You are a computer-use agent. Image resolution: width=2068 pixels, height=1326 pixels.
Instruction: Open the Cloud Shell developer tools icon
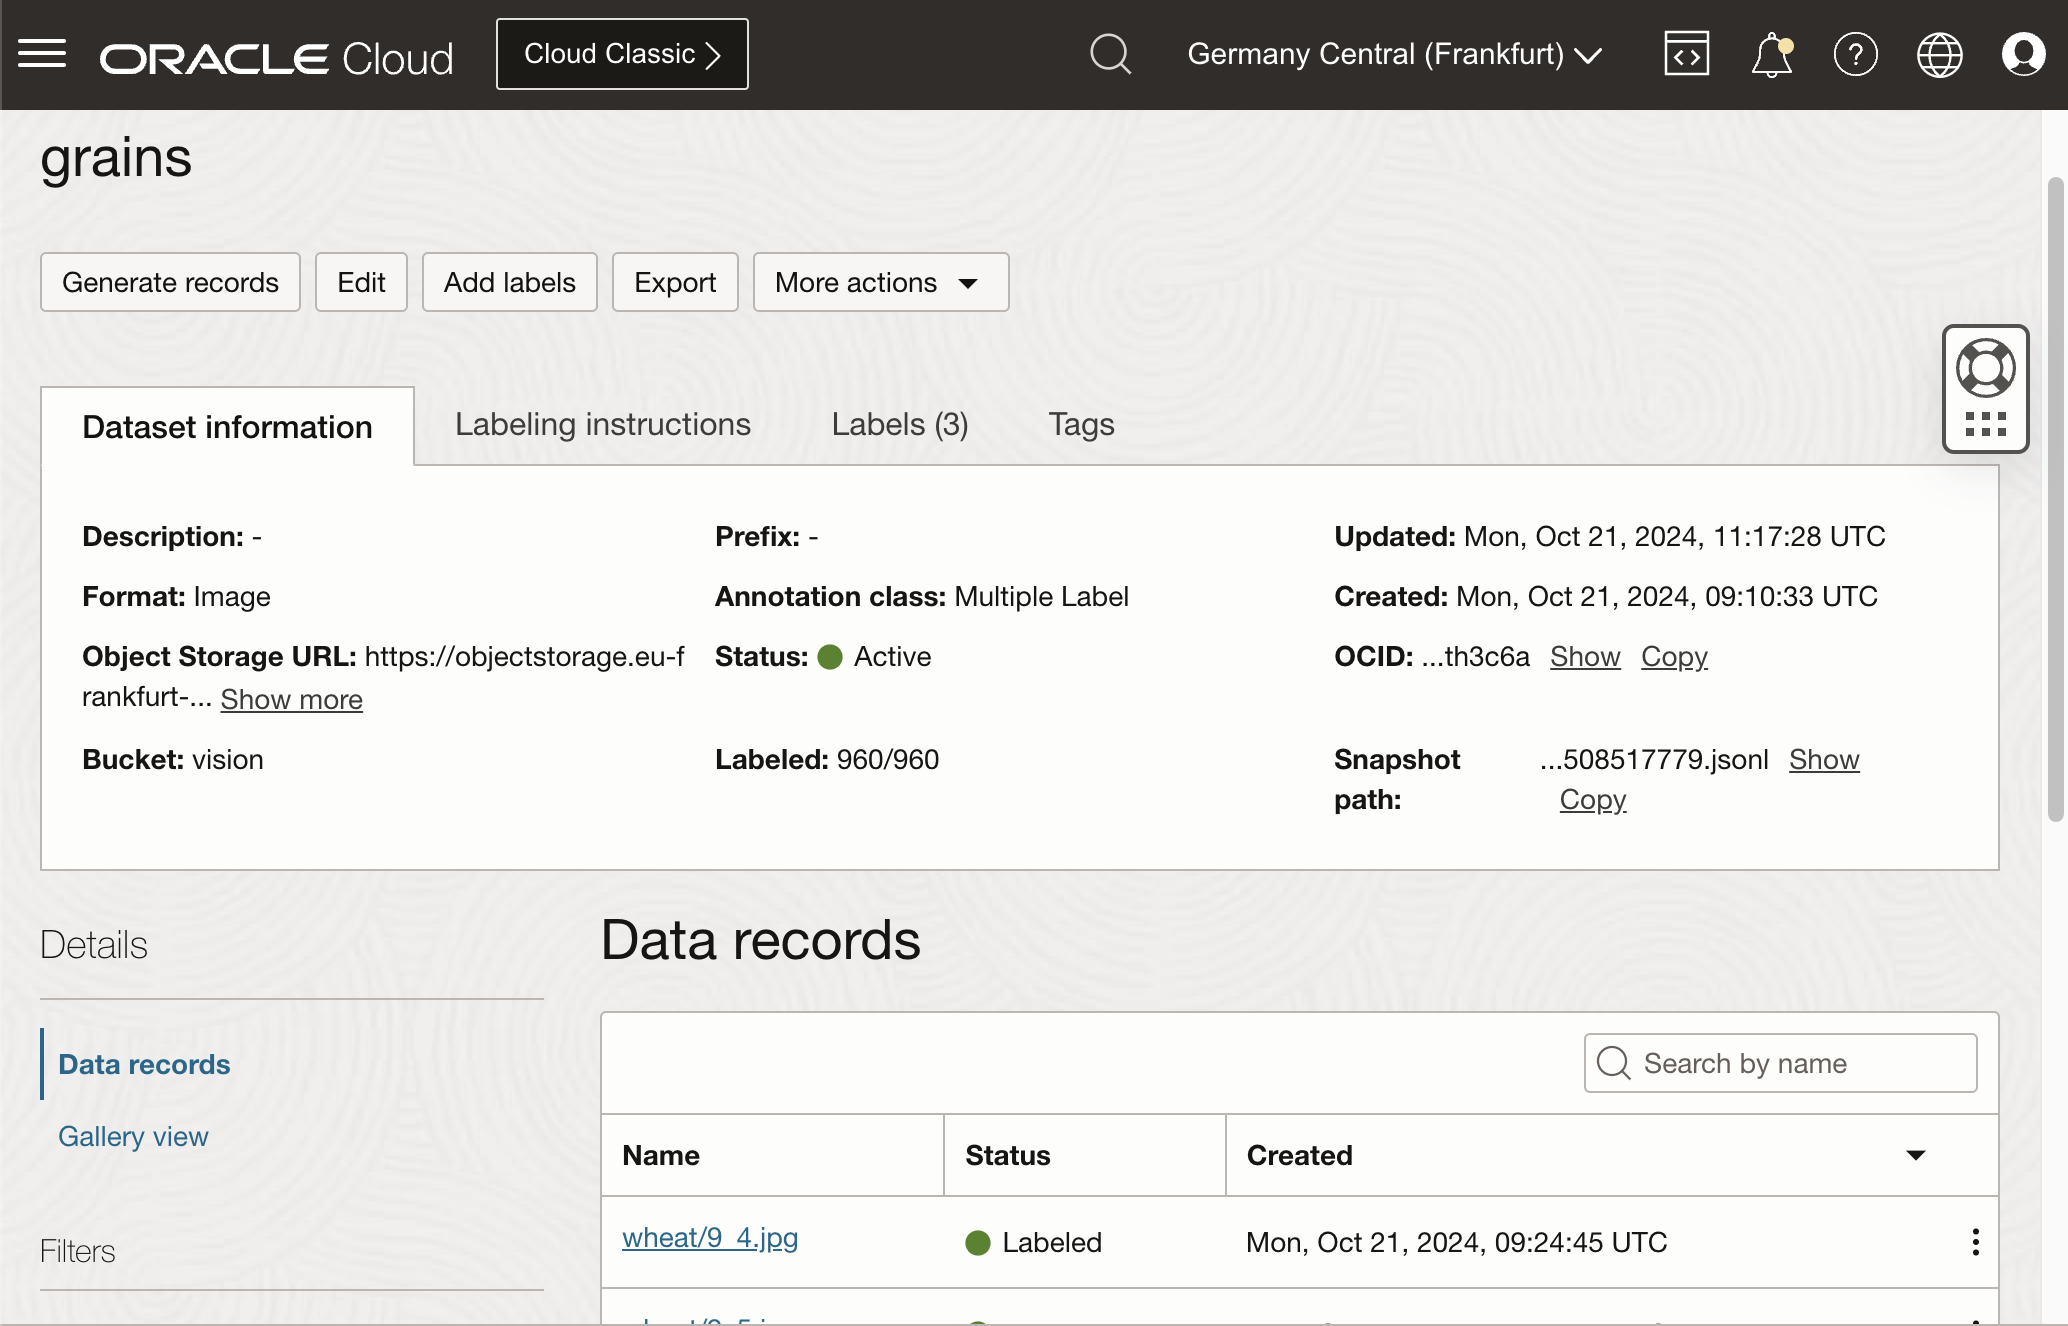point(1686,54)
